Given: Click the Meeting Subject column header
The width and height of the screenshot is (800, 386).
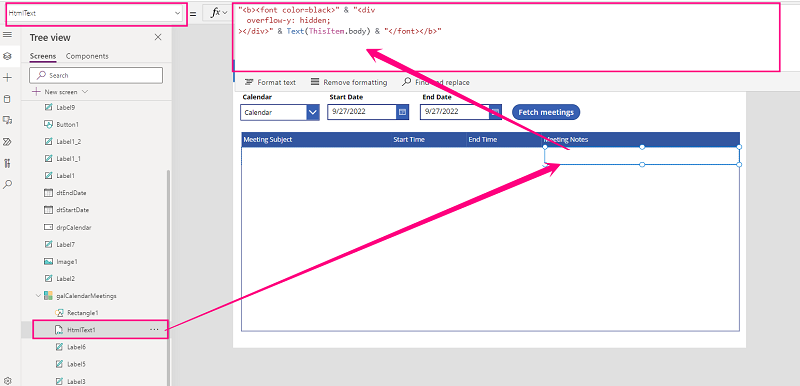Looking at the screenshot, I should pyautogui.click(x=268, y=140).
